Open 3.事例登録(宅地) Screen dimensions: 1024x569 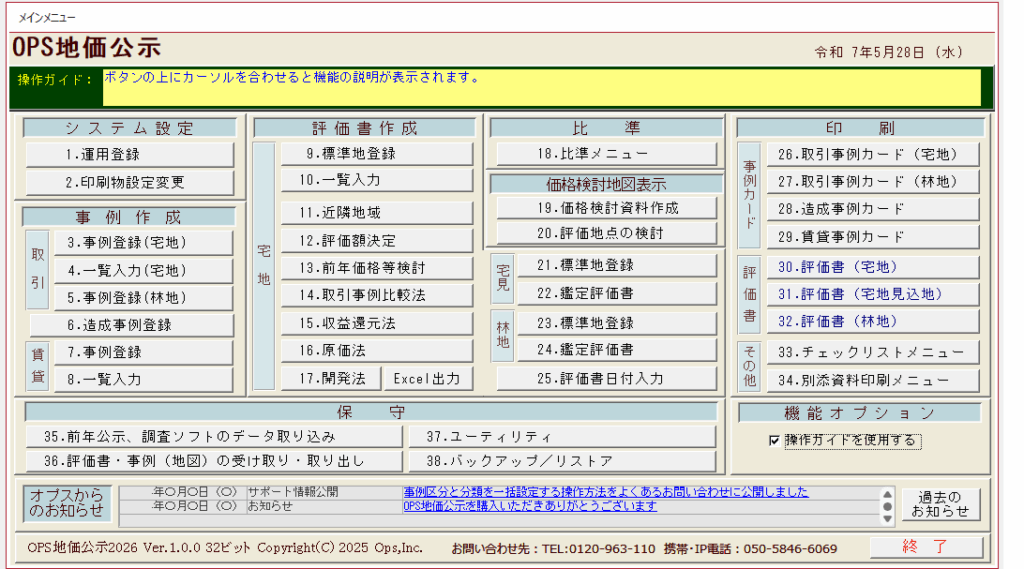click(143, 242)
